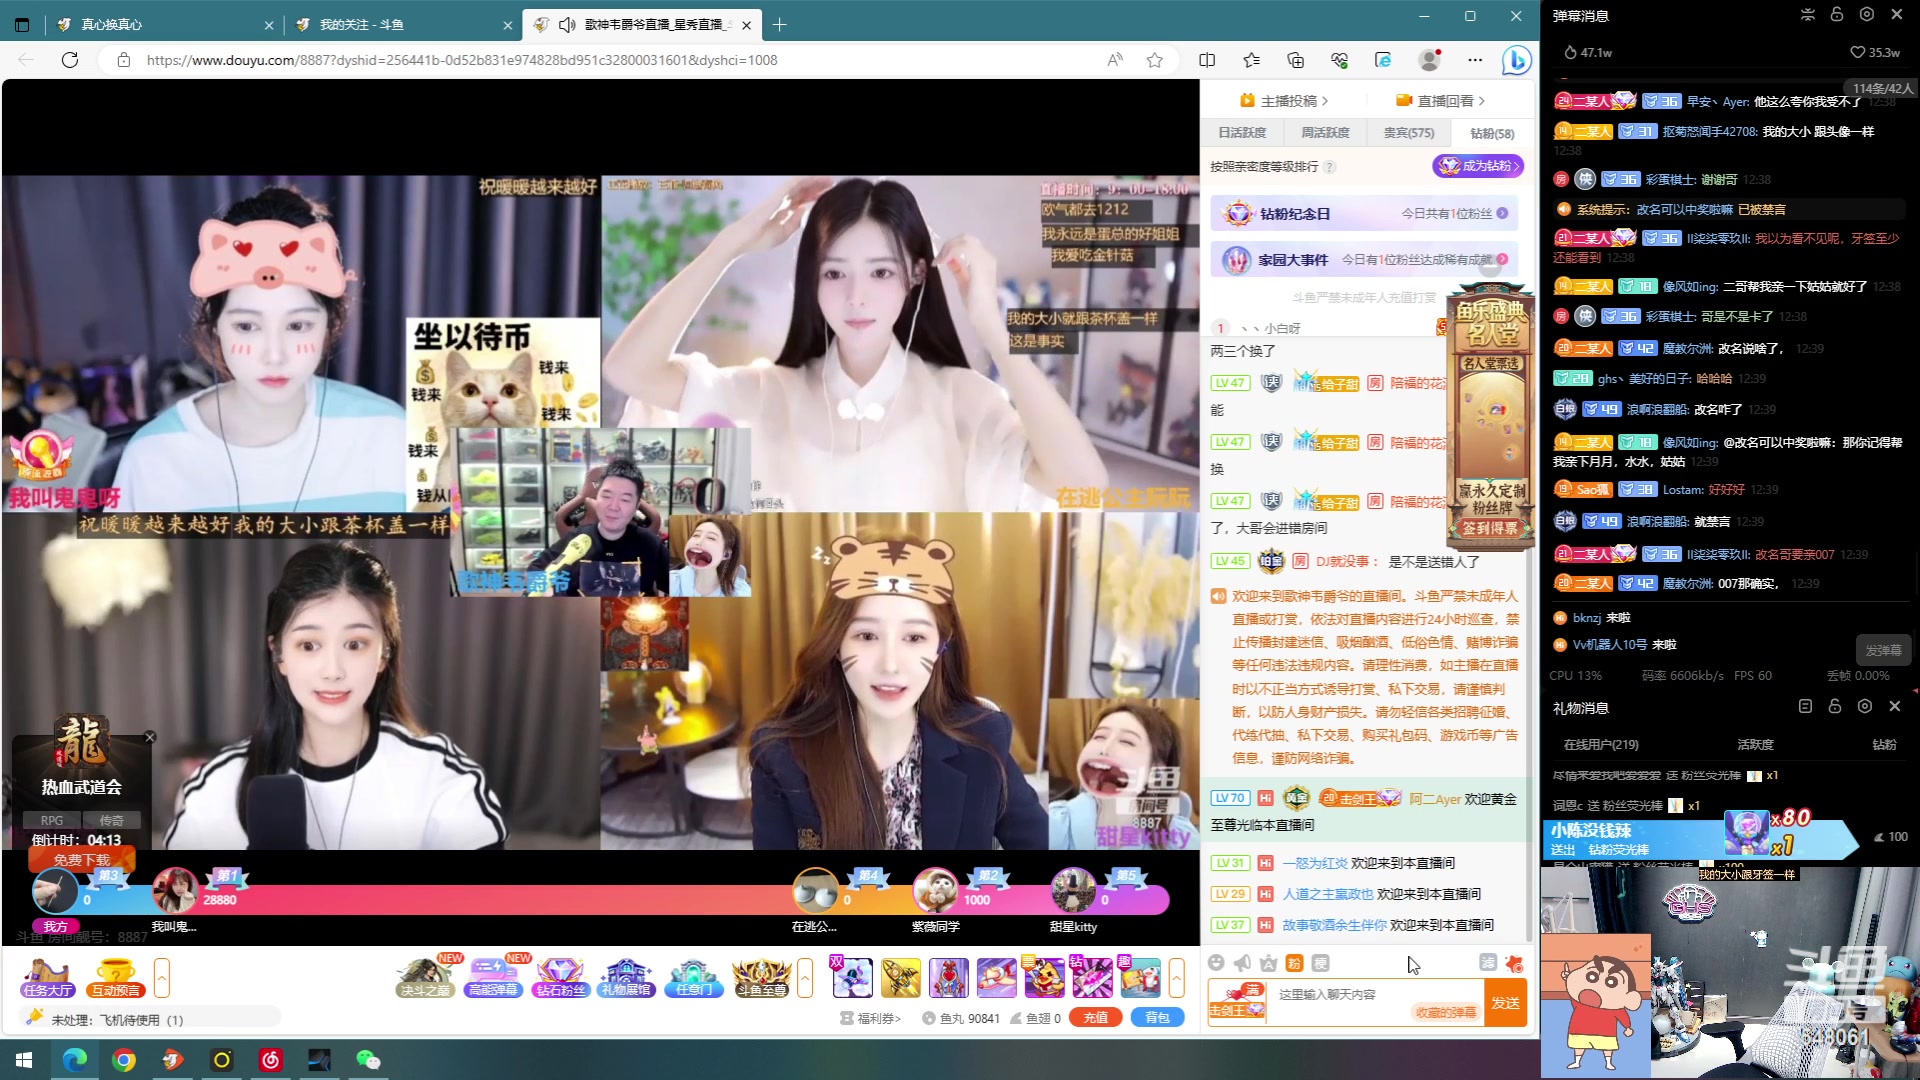Open the crown danmaku style icon
The width and height of the screenshot is (1920, 1080).
(x=1268, y=962)
